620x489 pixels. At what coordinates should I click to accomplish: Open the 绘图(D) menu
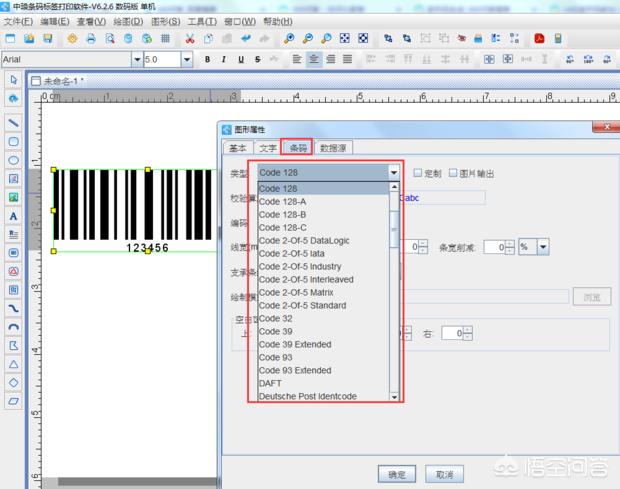click(128, 22)
